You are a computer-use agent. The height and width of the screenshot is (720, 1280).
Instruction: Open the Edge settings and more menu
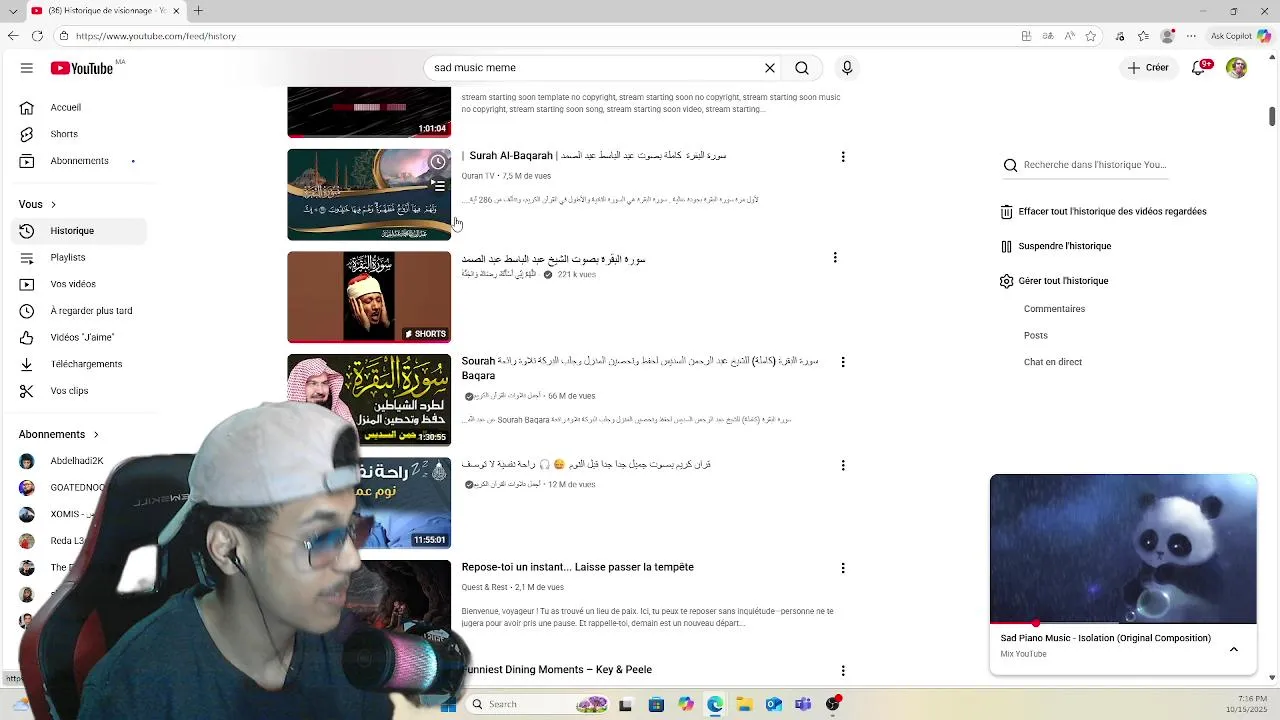click(1190, 36)
